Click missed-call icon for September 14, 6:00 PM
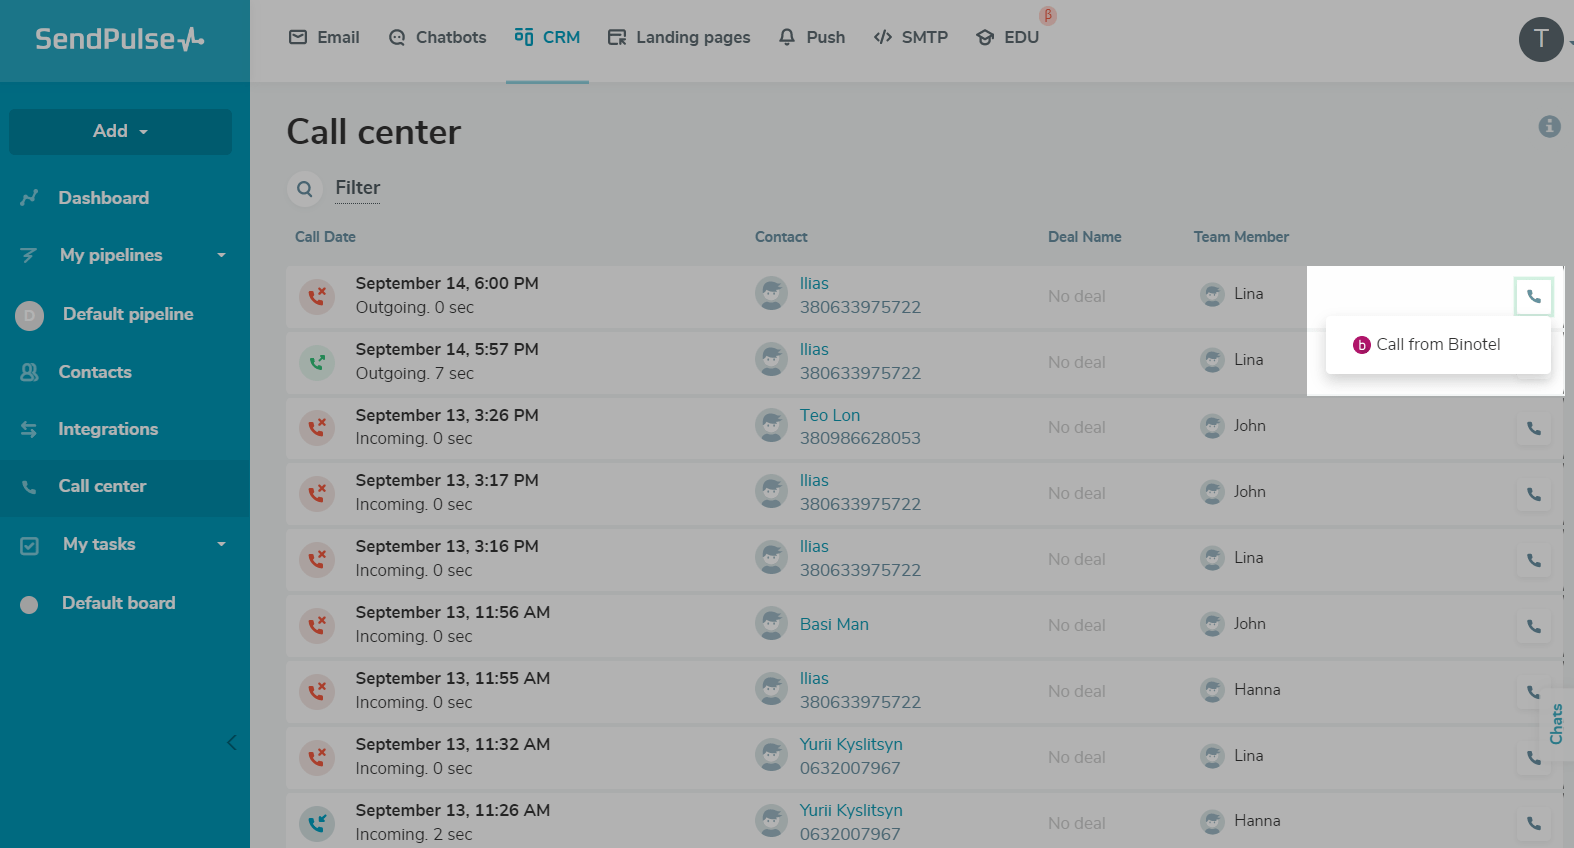 click(x=317, y=296)
